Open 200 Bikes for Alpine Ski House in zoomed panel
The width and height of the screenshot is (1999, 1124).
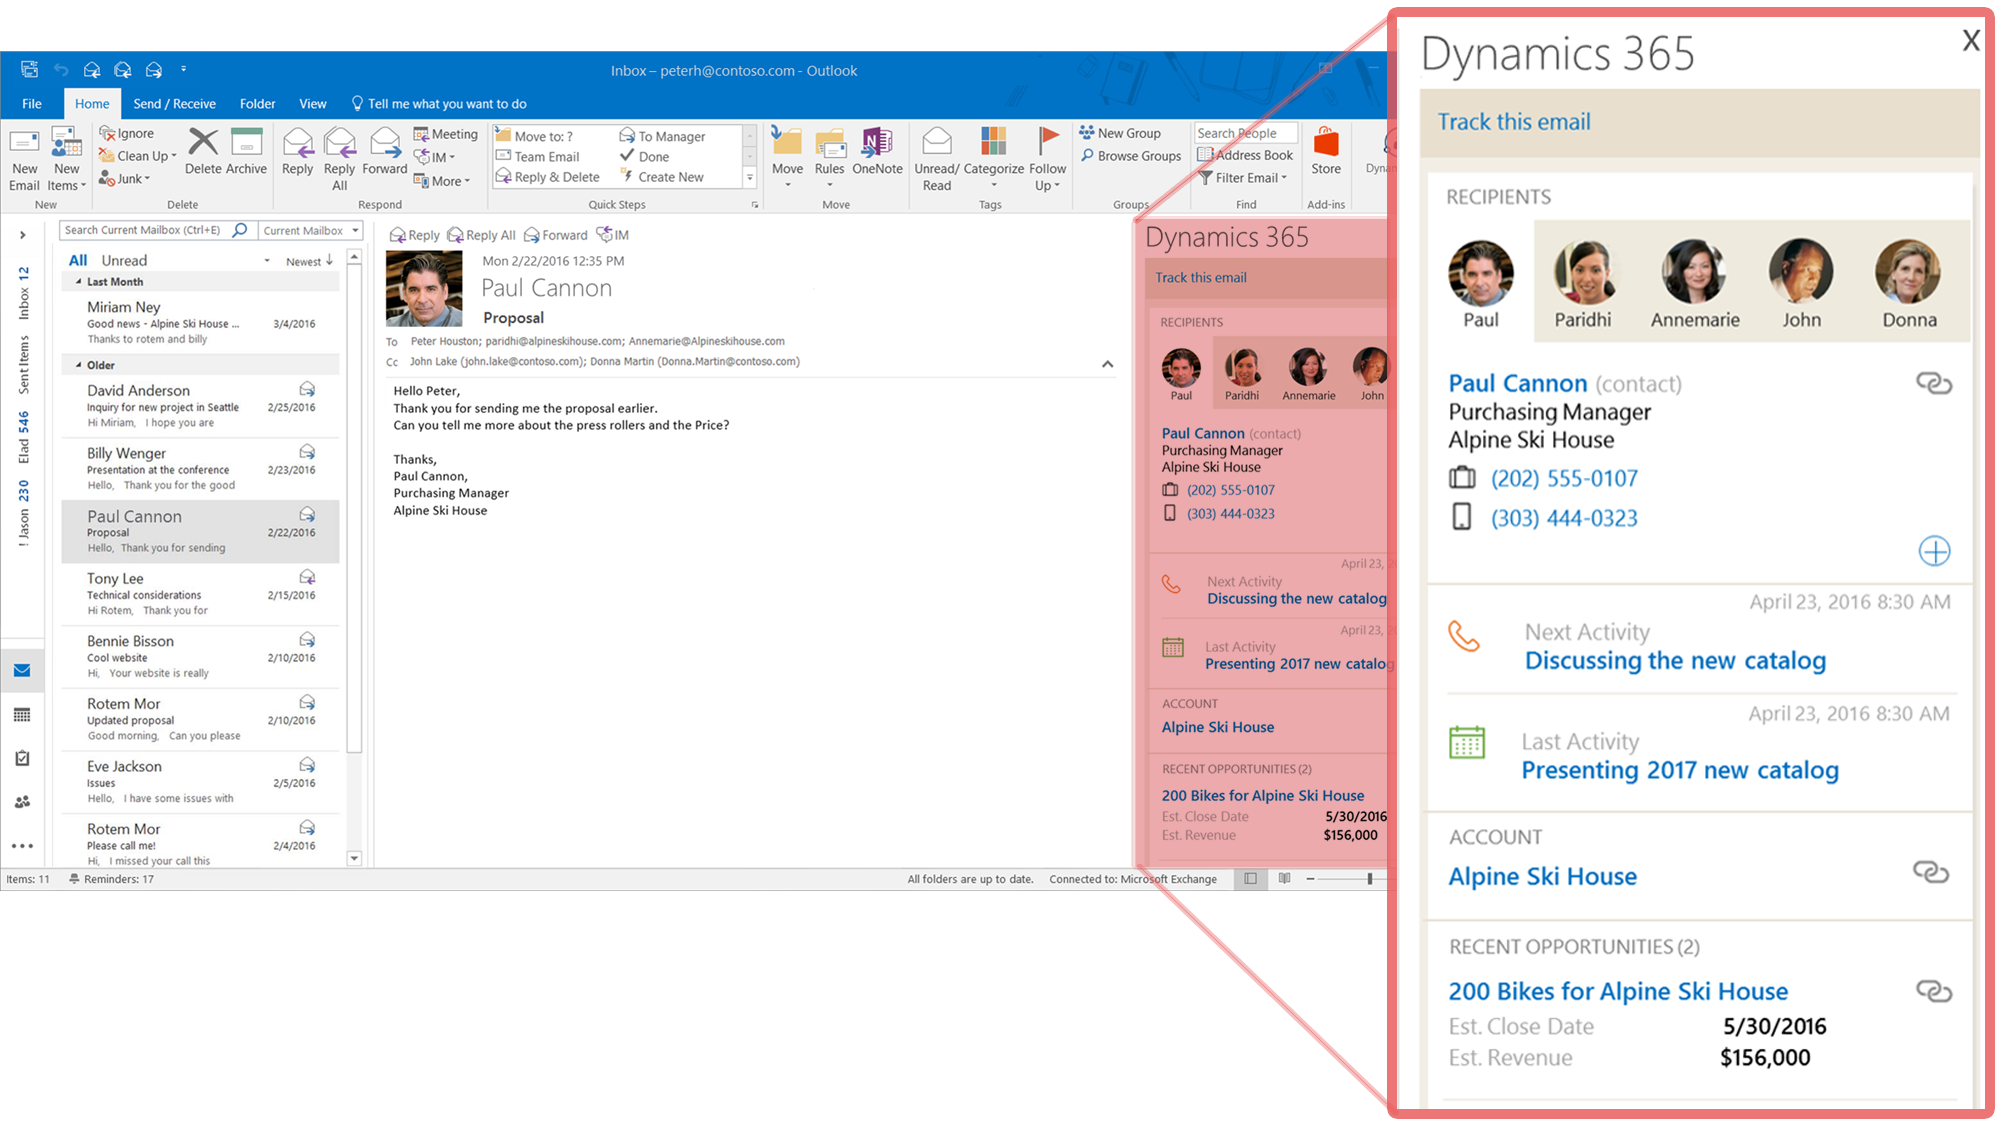(x=1617, y=992)
